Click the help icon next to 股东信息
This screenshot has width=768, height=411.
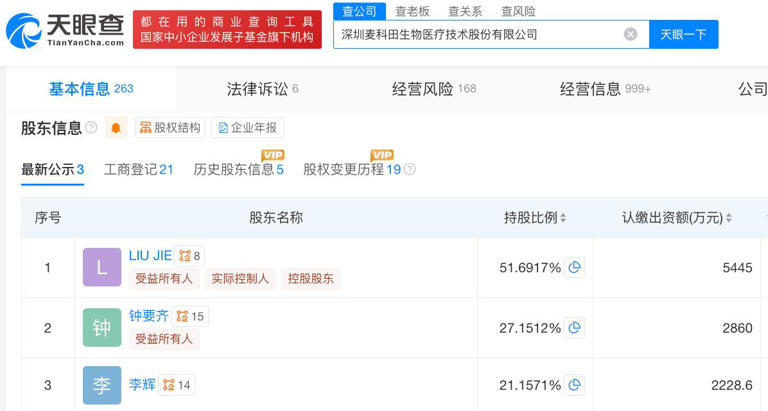[91, 128]
